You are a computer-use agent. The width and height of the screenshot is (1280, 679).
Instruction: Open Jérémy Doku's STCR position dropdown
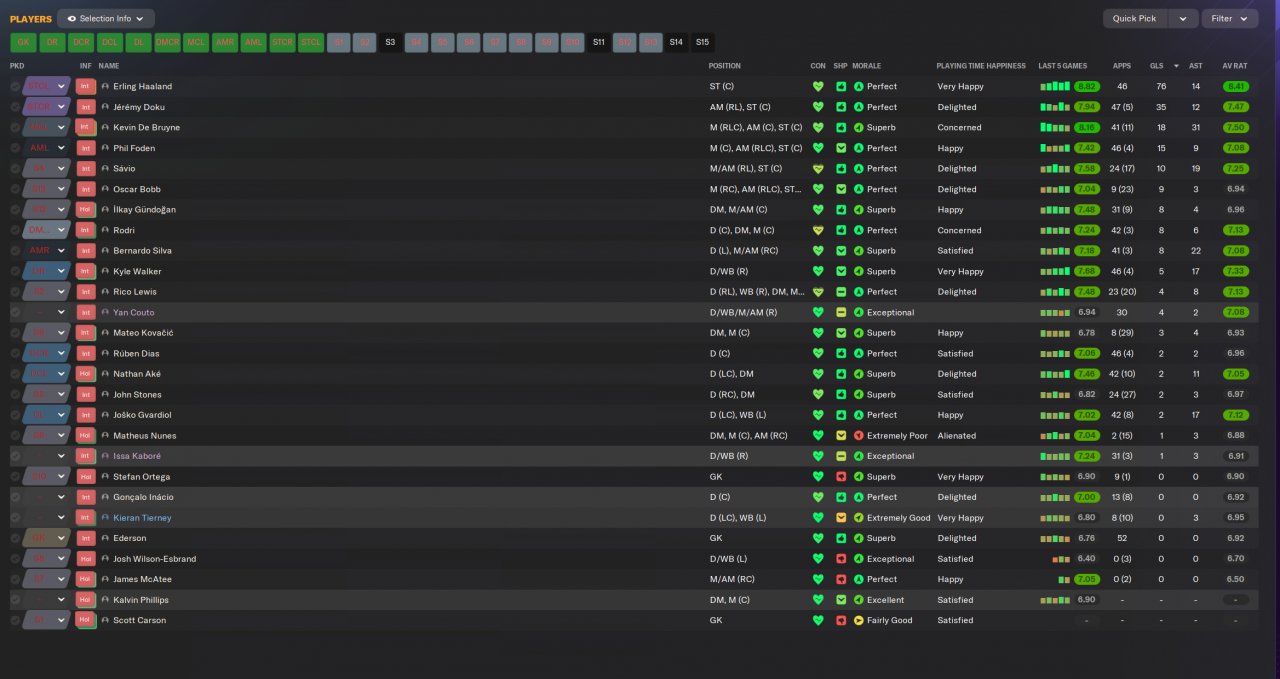pyautogui.click(x=47, y=107)
